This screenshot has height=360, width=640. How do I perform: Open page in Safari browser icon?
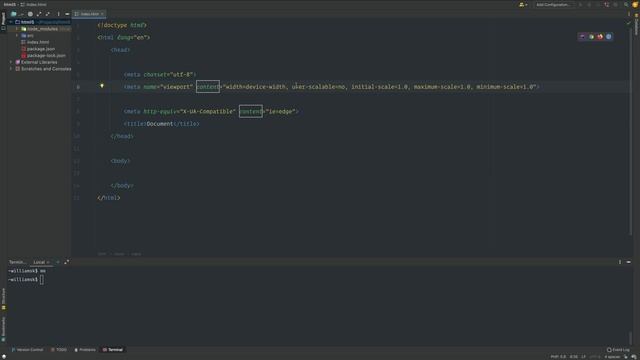coord(609,37)
